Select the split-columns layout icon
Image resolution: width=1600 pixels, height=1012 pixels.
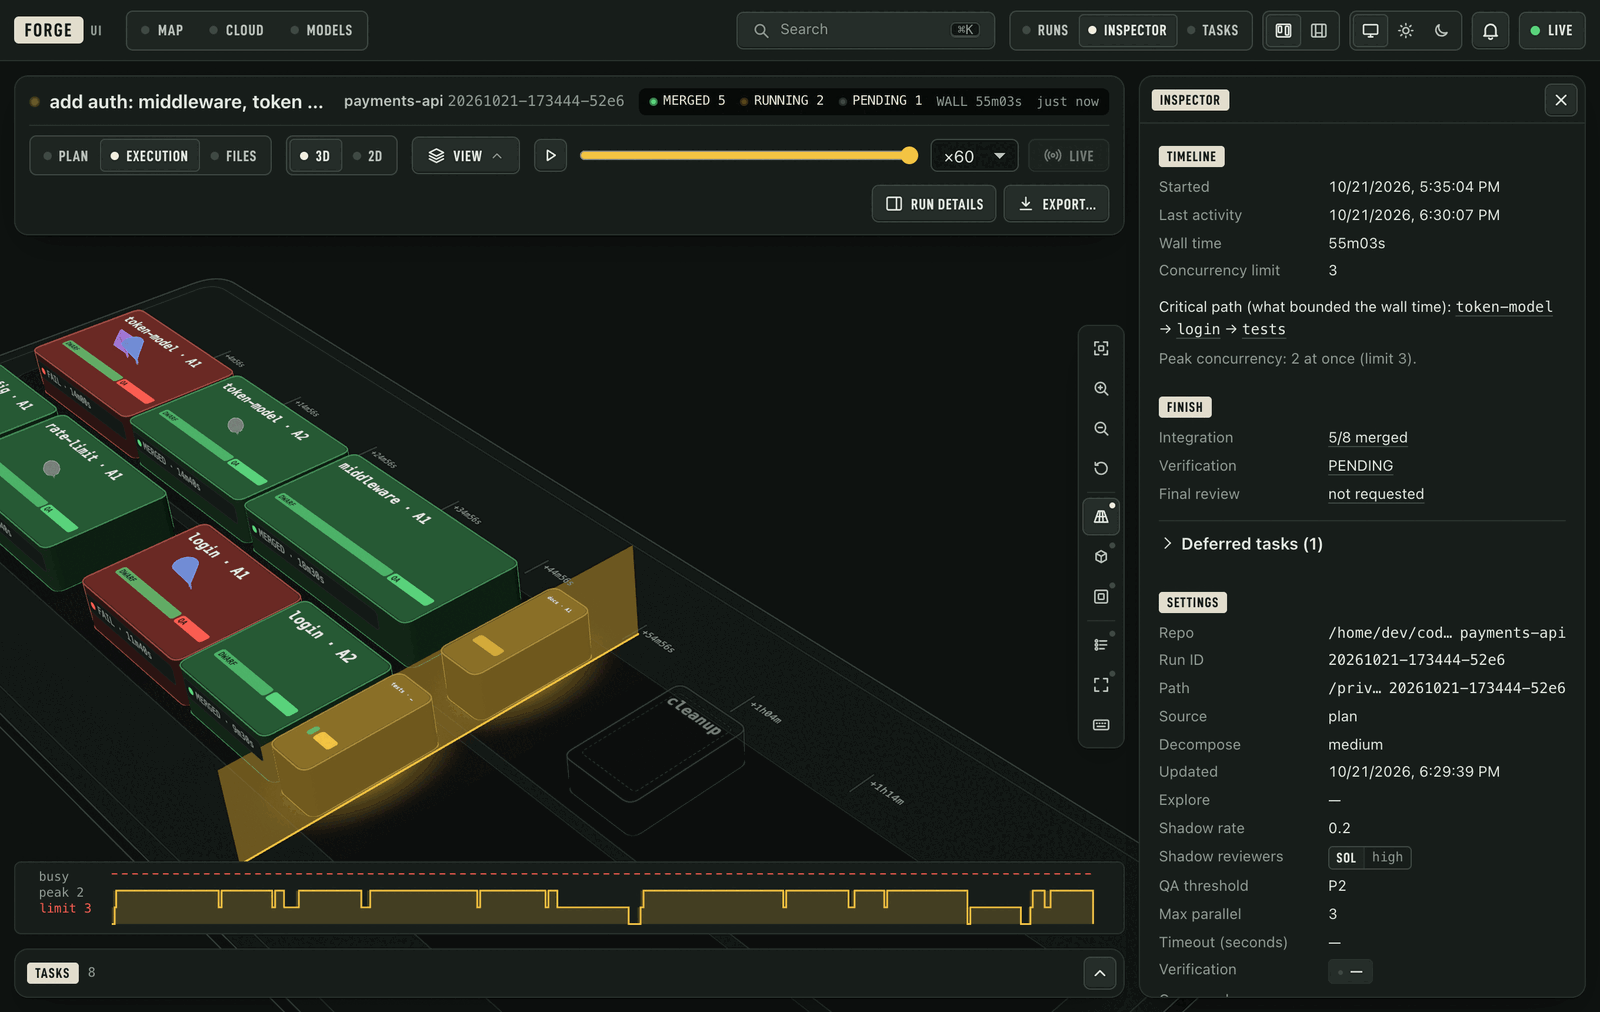pyautogui.click(x=1319, y=31)
